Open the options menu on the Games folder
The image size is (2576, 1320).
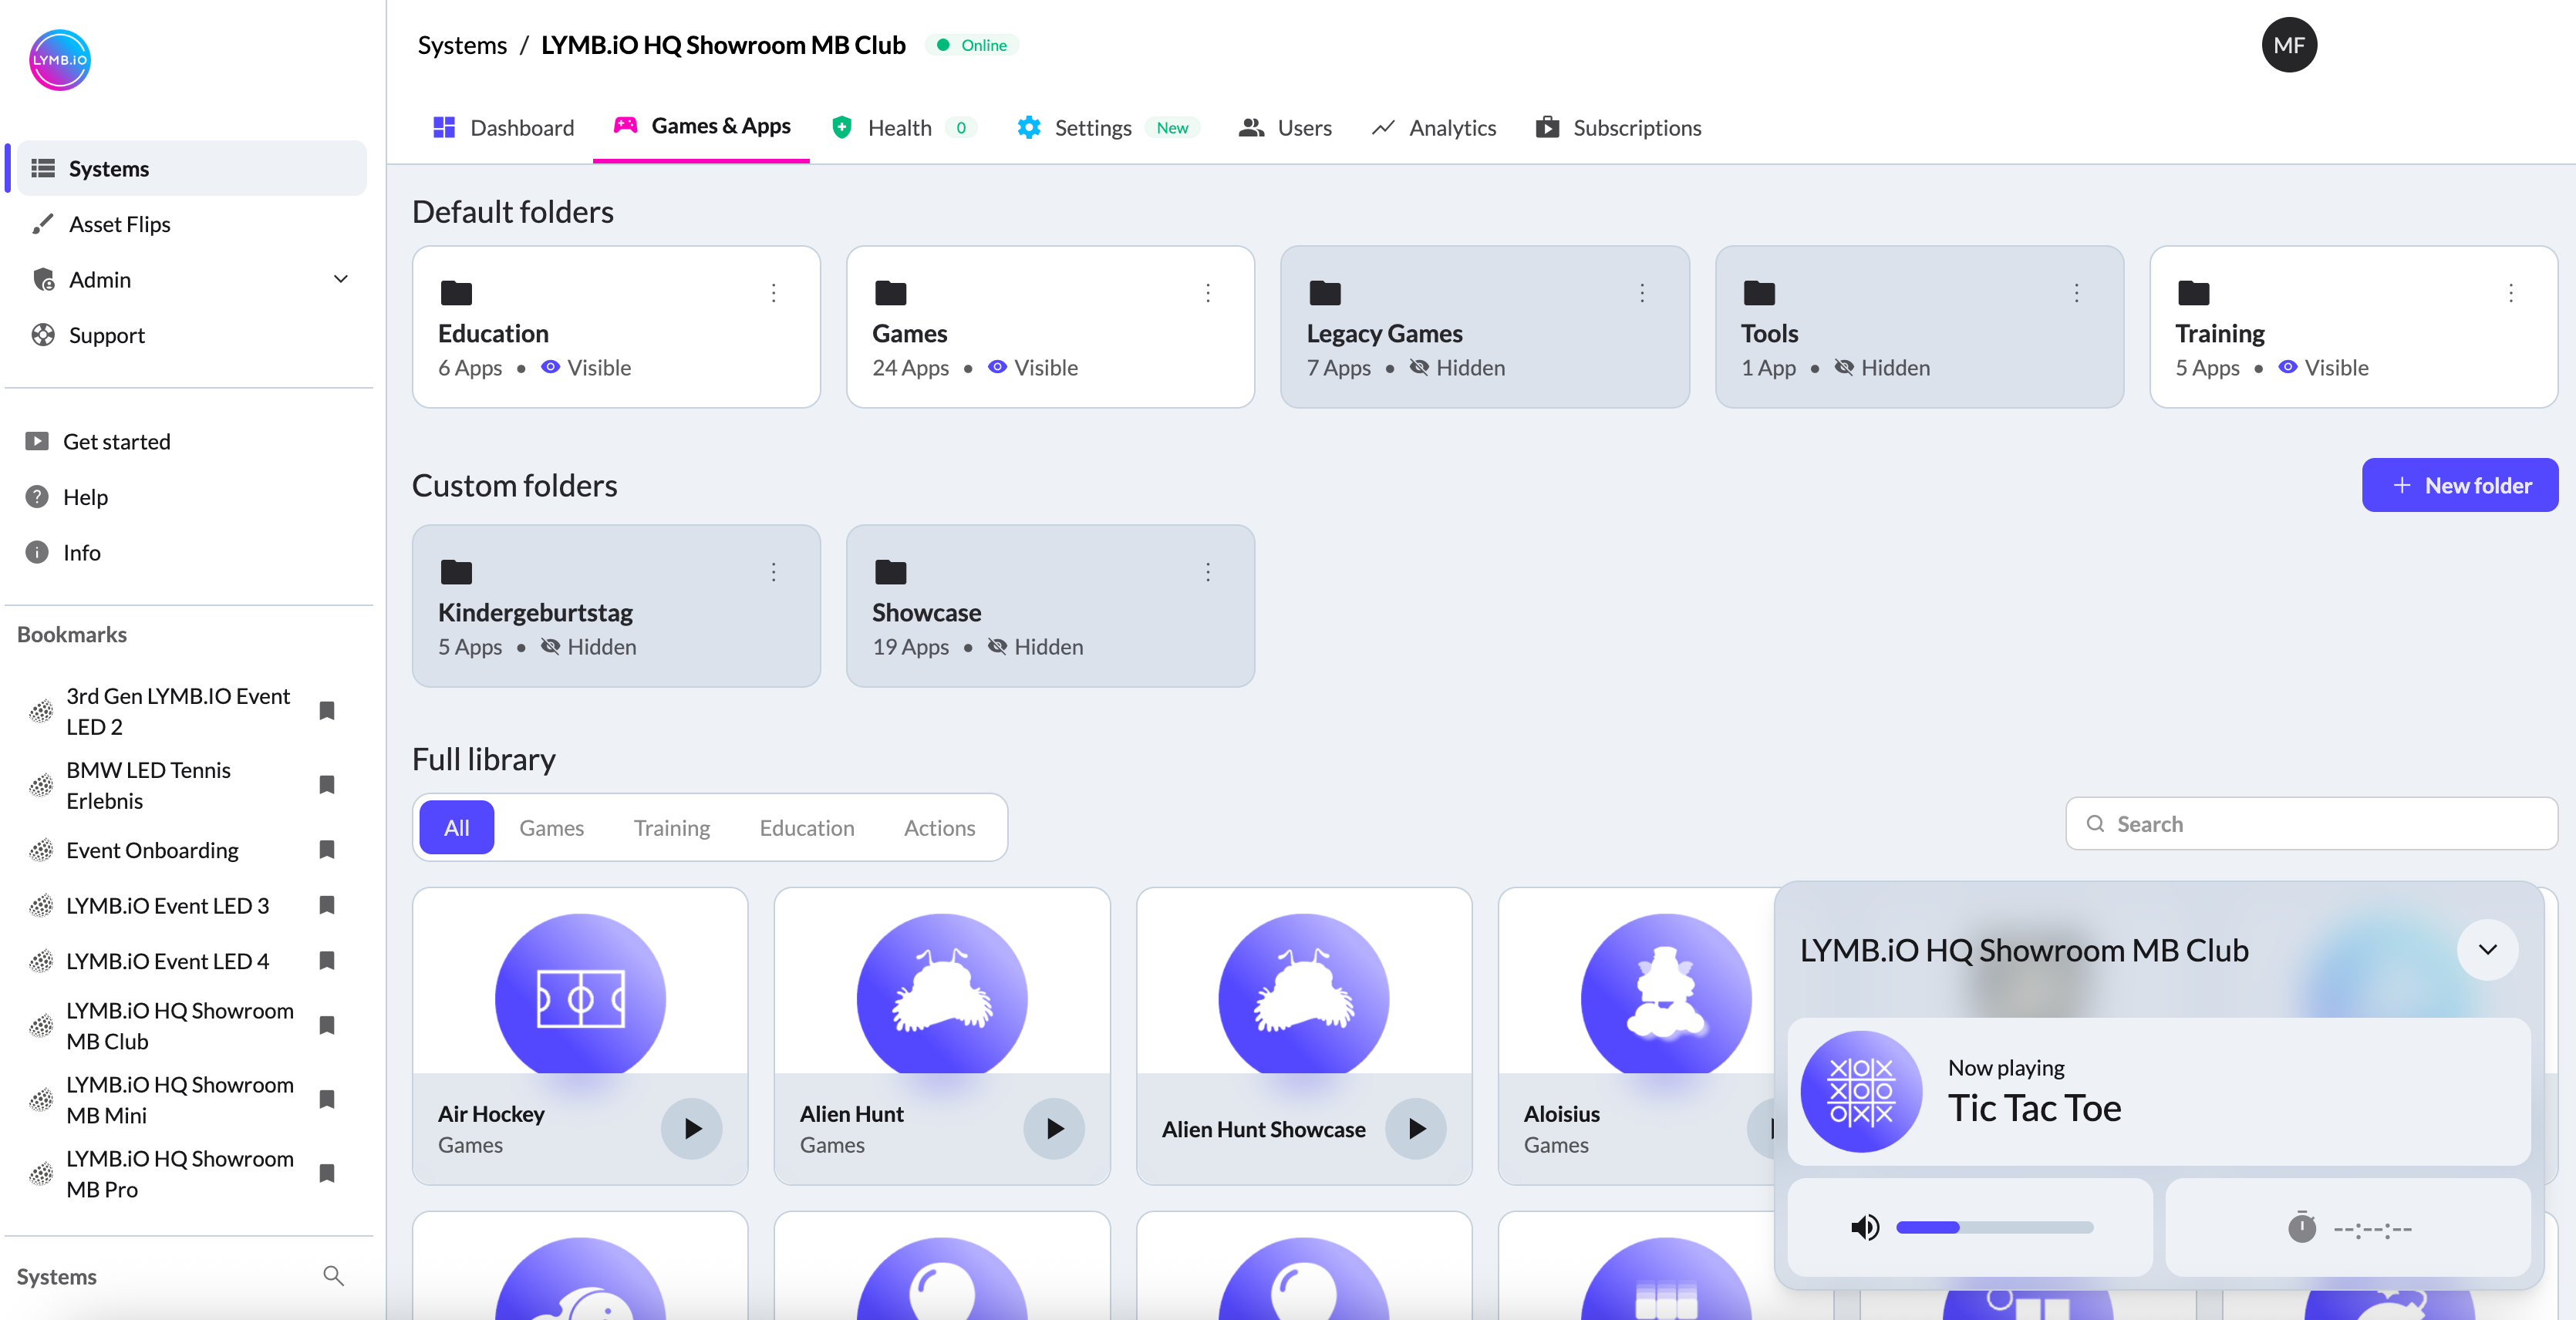[x=1208, y=293]
